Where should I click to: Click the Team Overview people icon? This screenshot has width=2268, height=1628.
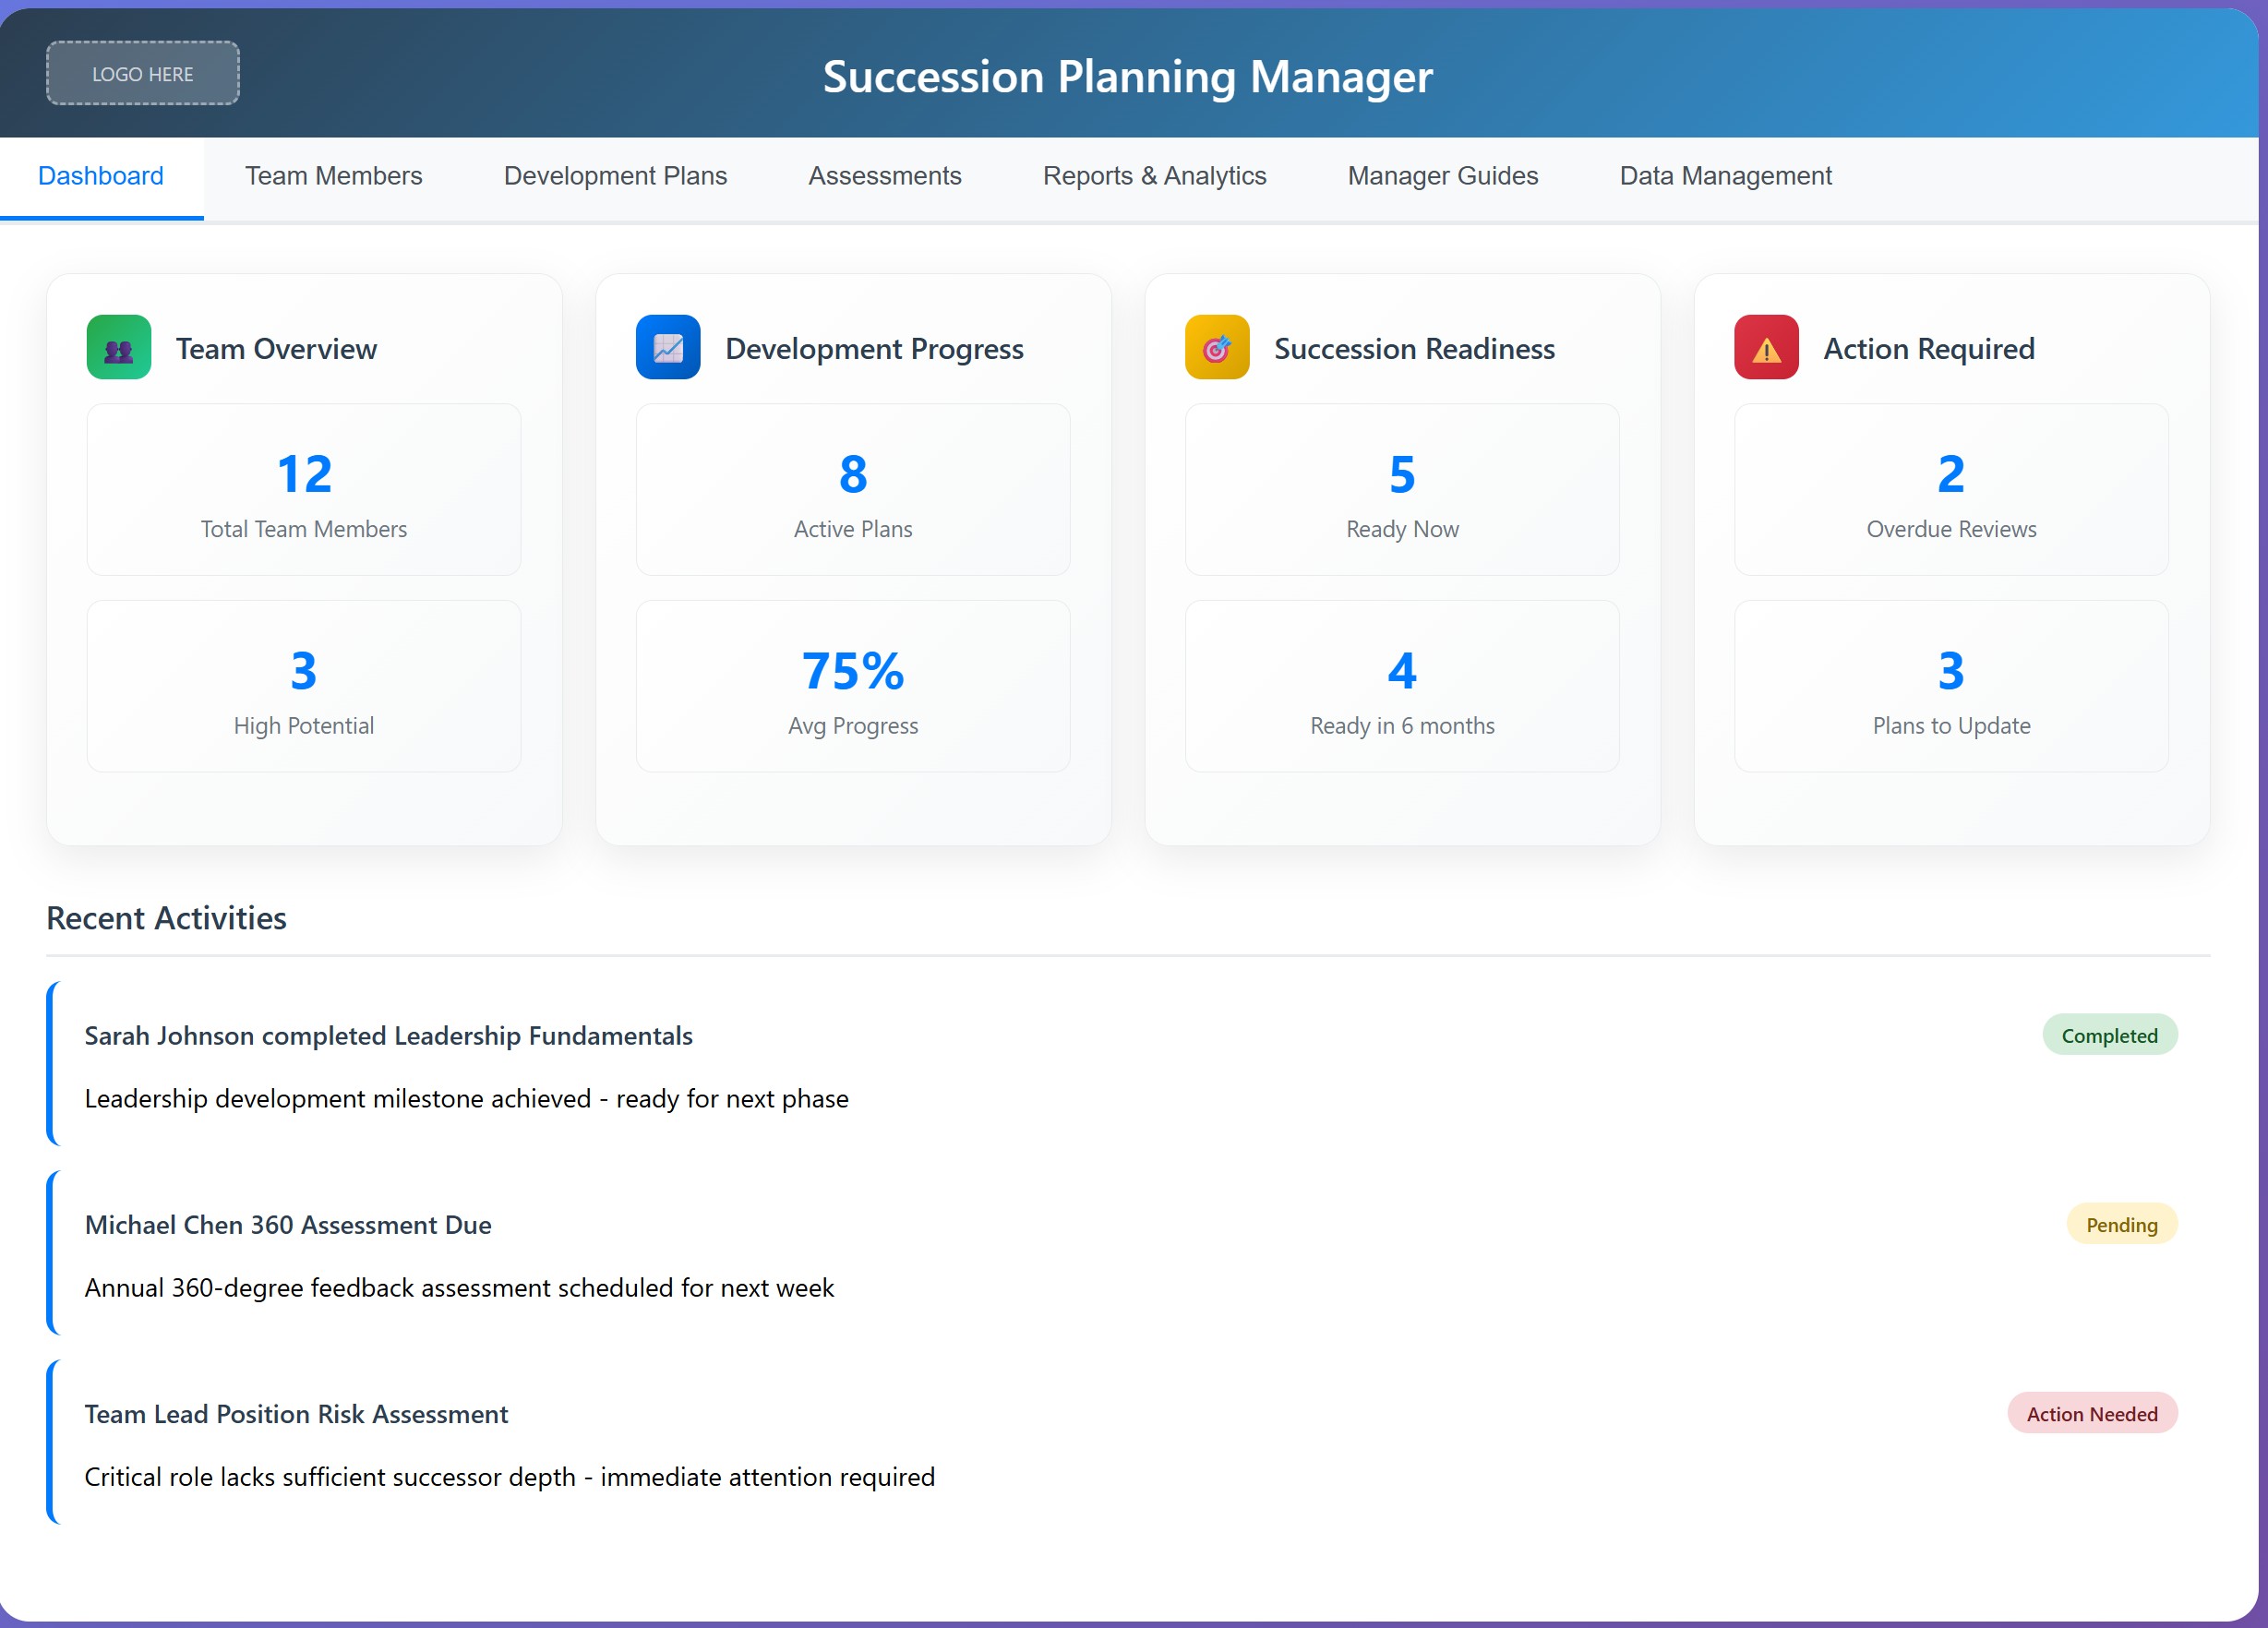[118, 348]
